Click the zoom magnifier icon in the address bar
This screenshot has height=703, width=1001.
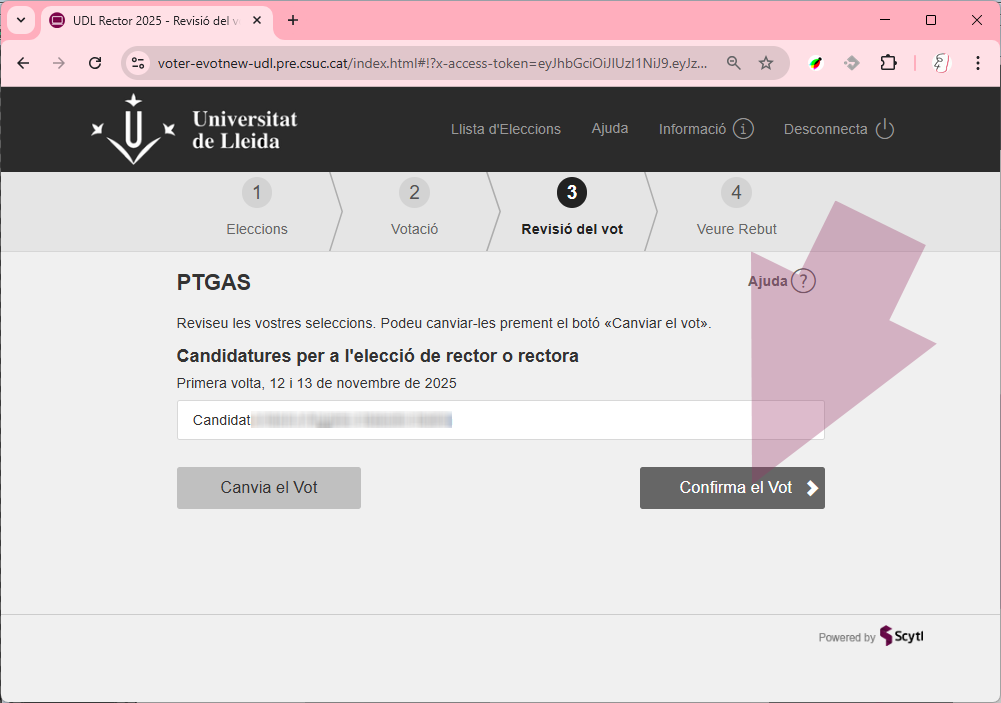coord(734,63)
